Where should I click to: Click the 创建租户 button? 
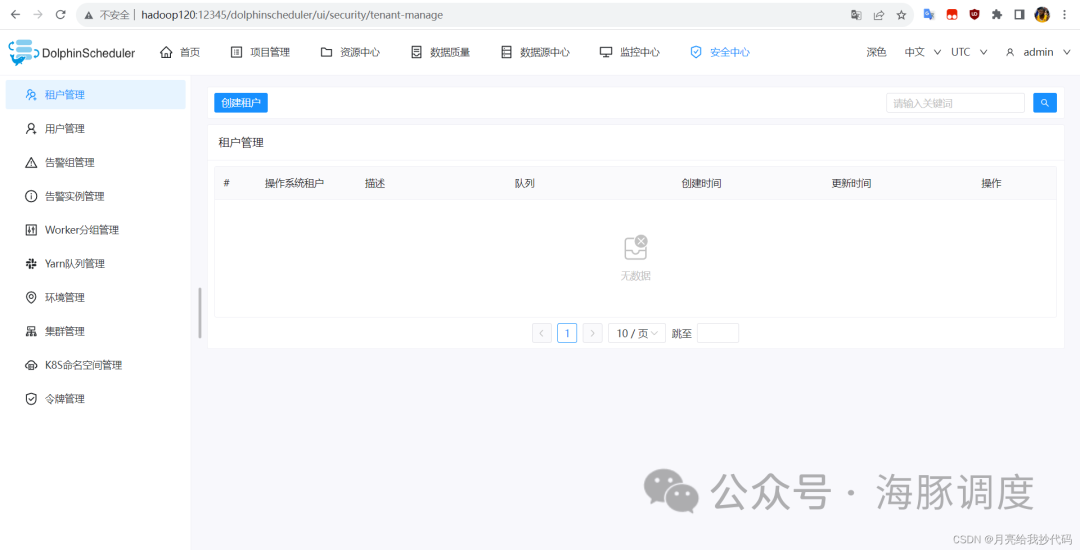click(x=241, y=103)
